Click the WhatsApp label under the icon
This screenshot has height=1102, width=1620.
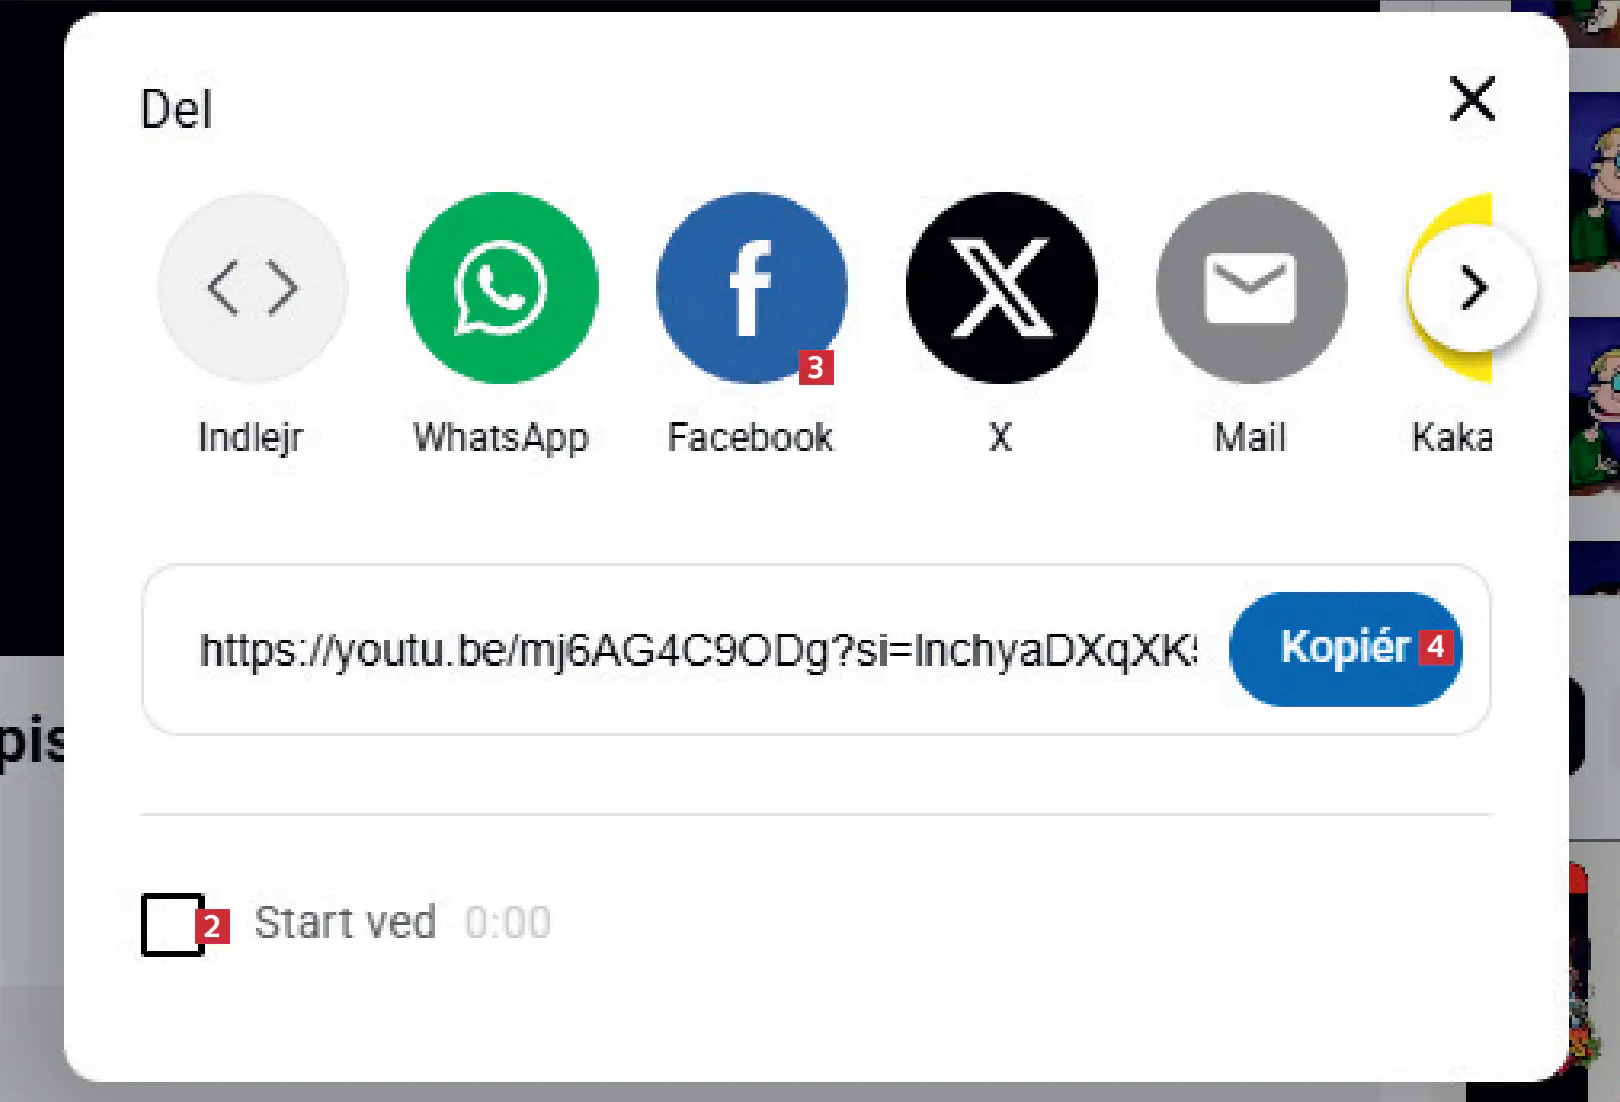click(x=501, y=438)
